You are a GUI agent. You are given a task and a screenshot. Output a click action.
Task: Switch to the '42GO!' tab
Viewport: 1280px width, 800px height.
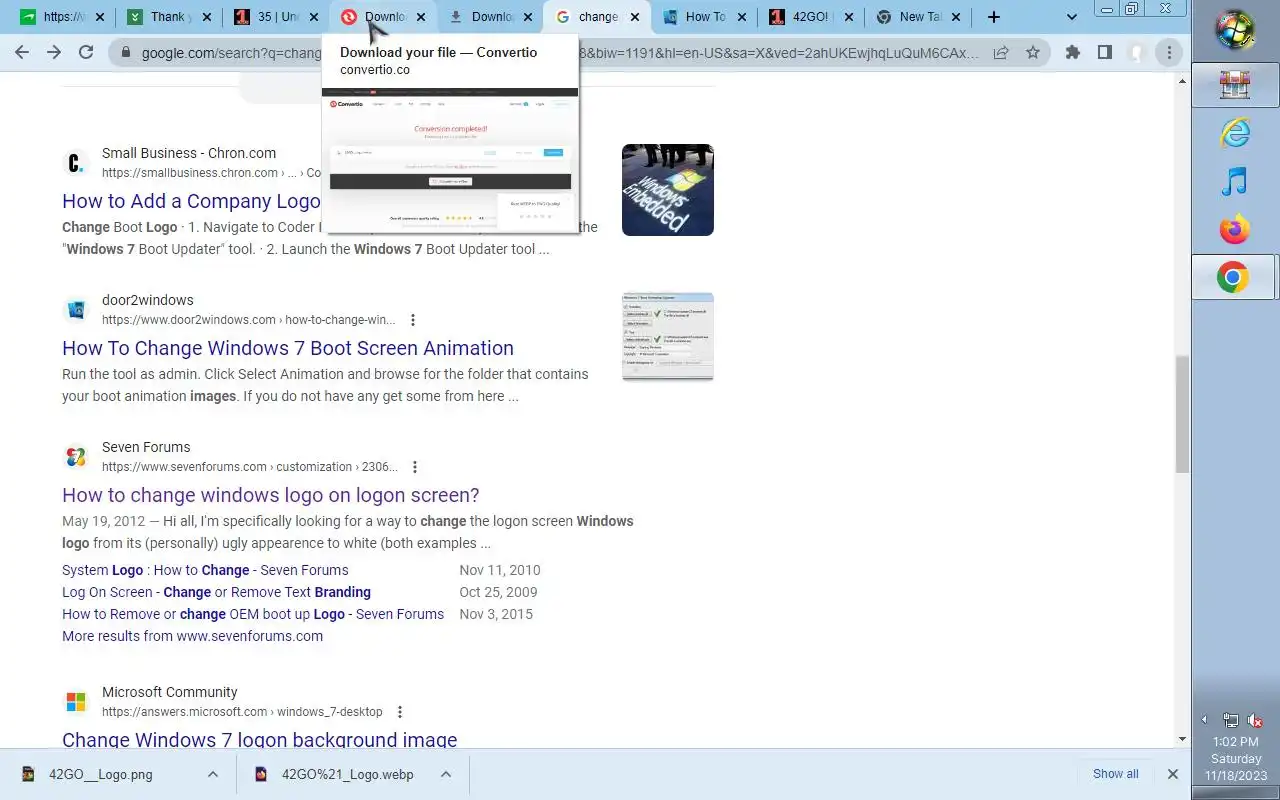pos(809,17)
